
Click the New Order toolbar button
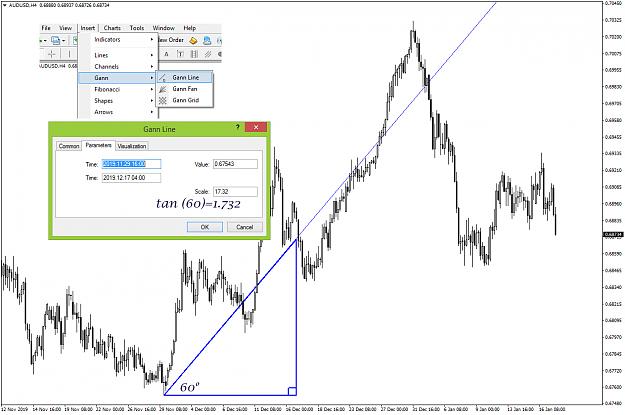tap(171, 40)
